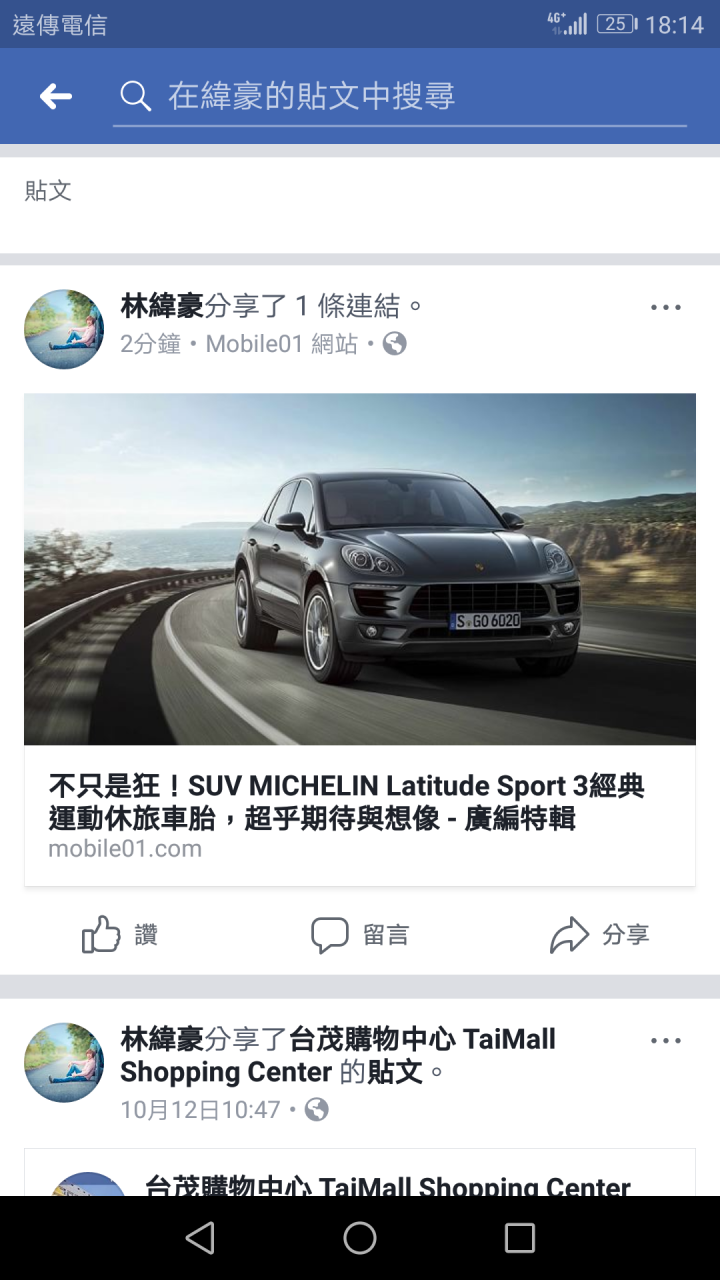Open the MICHELIN Latitude Sport 3 article title
This screenshot has width=720, height=1280.
(347, 802)
